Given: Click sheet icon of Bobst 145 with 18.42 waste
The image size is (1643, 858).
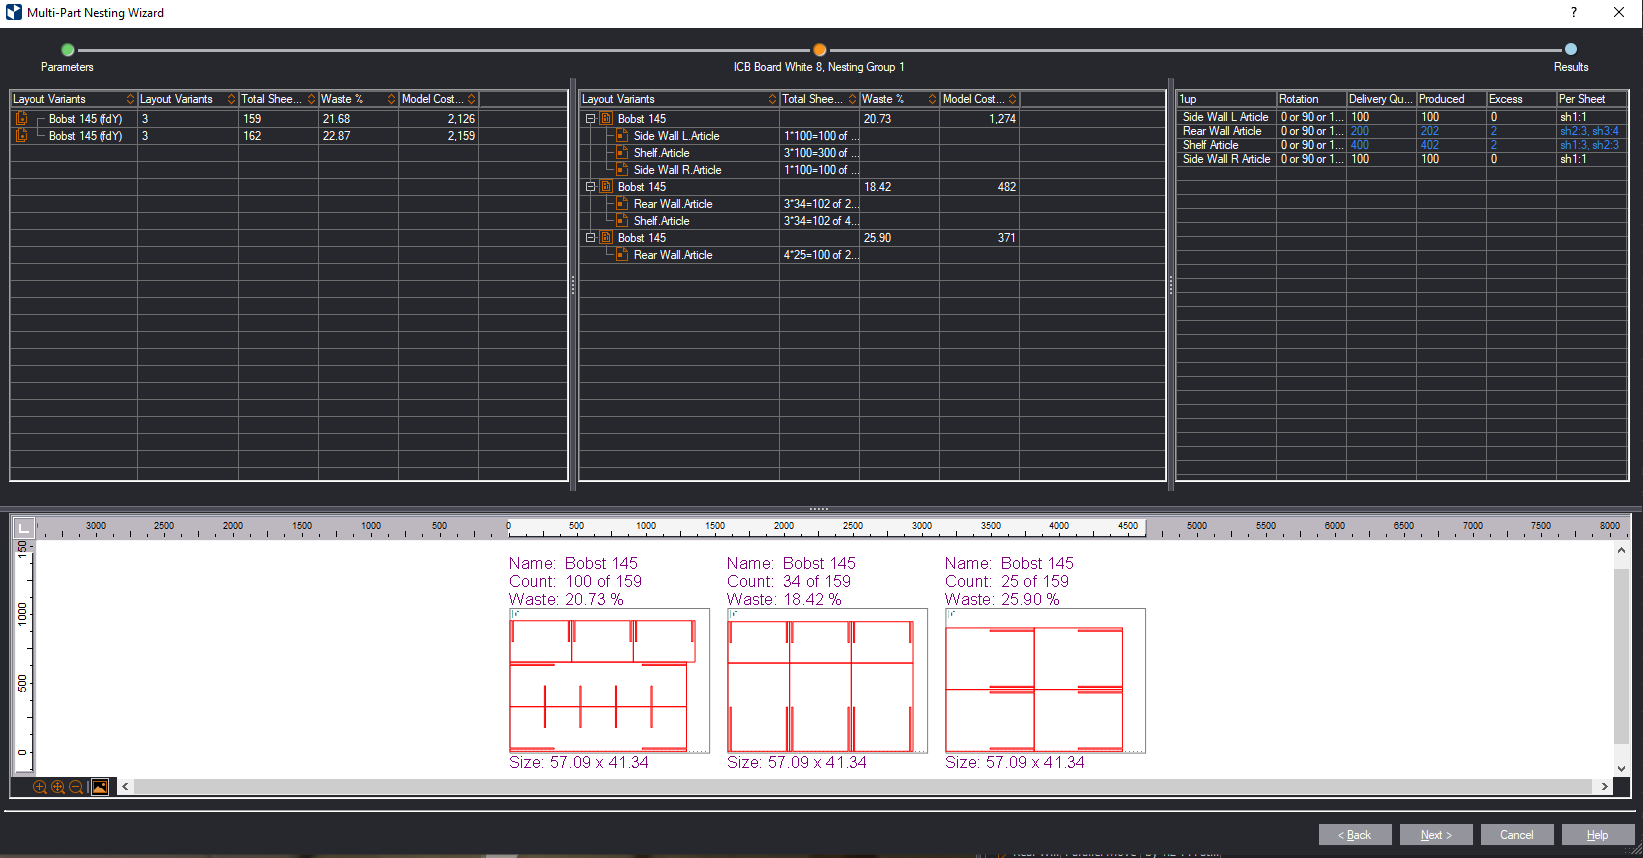Looking at the screenshot, I should pos(606,186).
